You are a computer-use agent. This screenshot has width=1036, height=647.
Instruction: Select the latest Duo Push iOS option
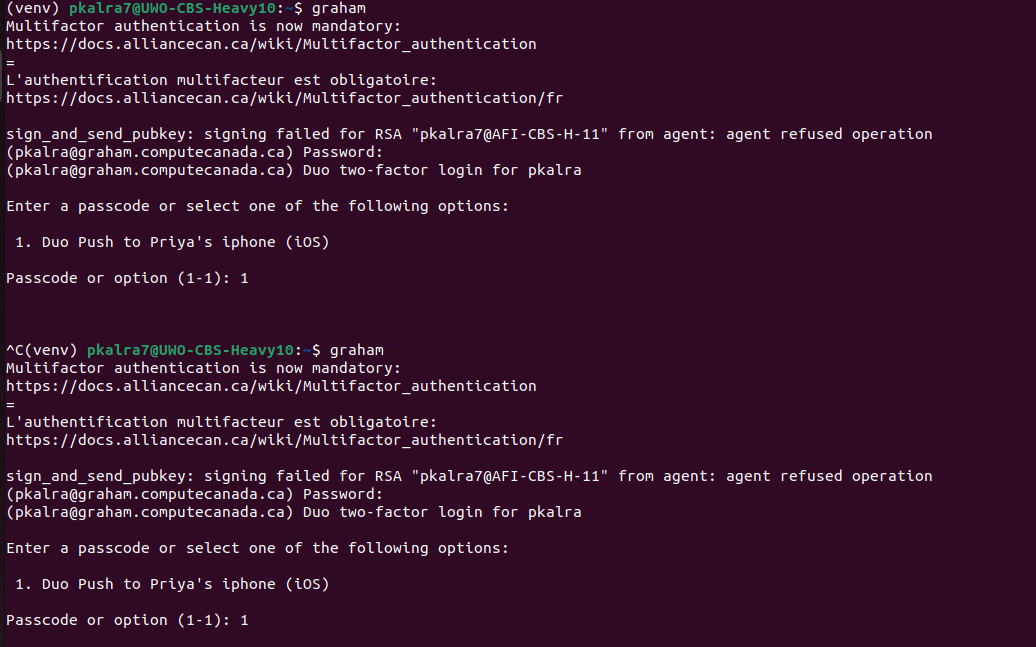173,584
